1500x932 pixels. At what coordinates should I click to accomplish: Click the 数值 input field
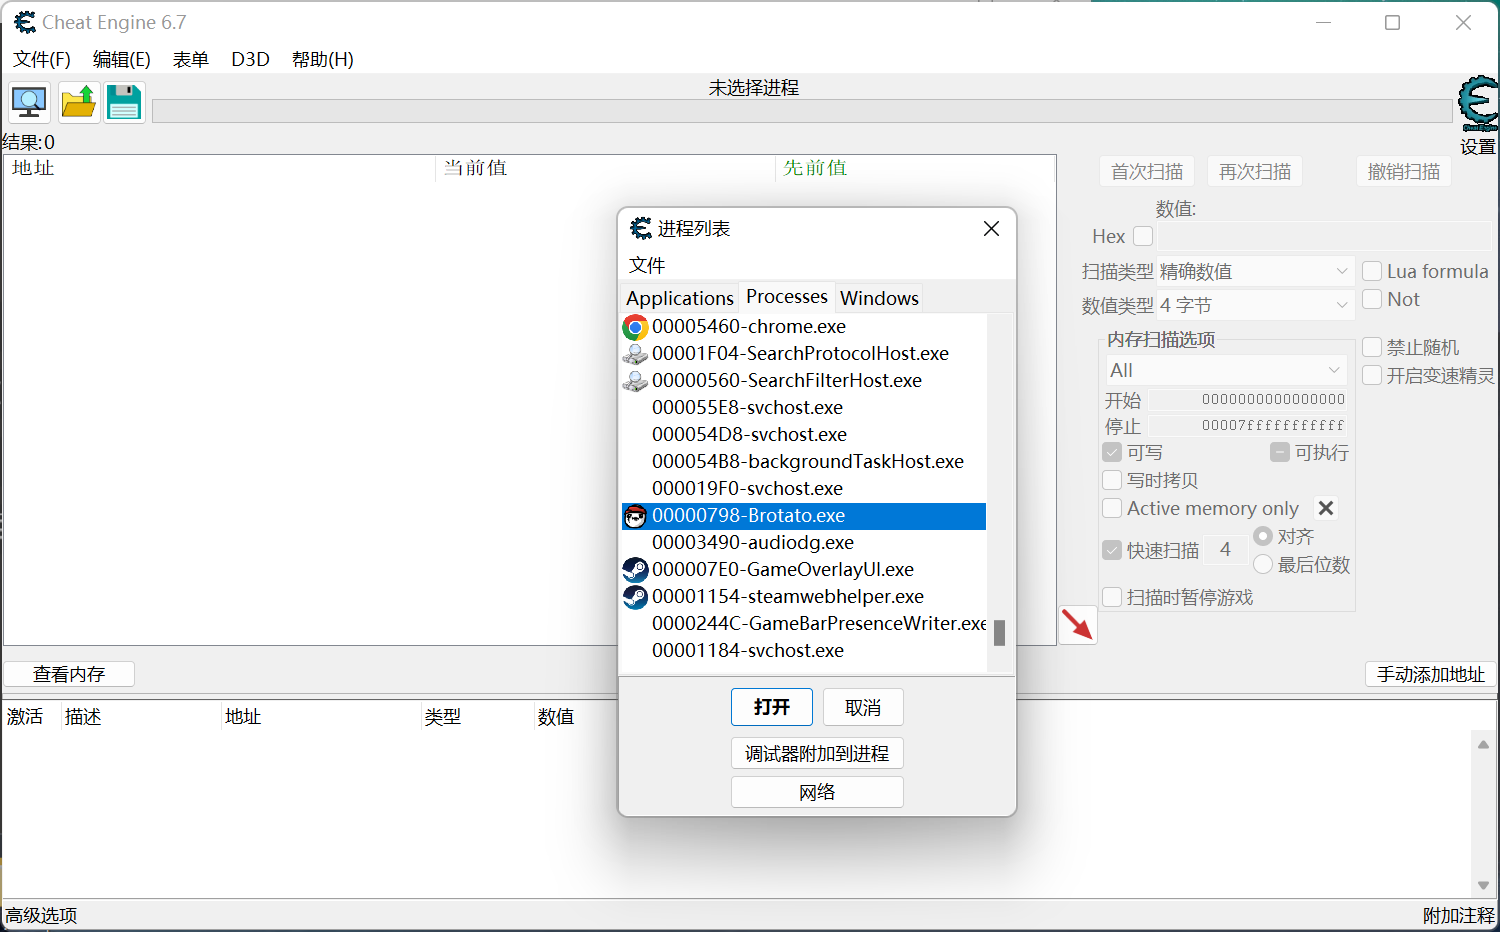(x=1324, y=236)
